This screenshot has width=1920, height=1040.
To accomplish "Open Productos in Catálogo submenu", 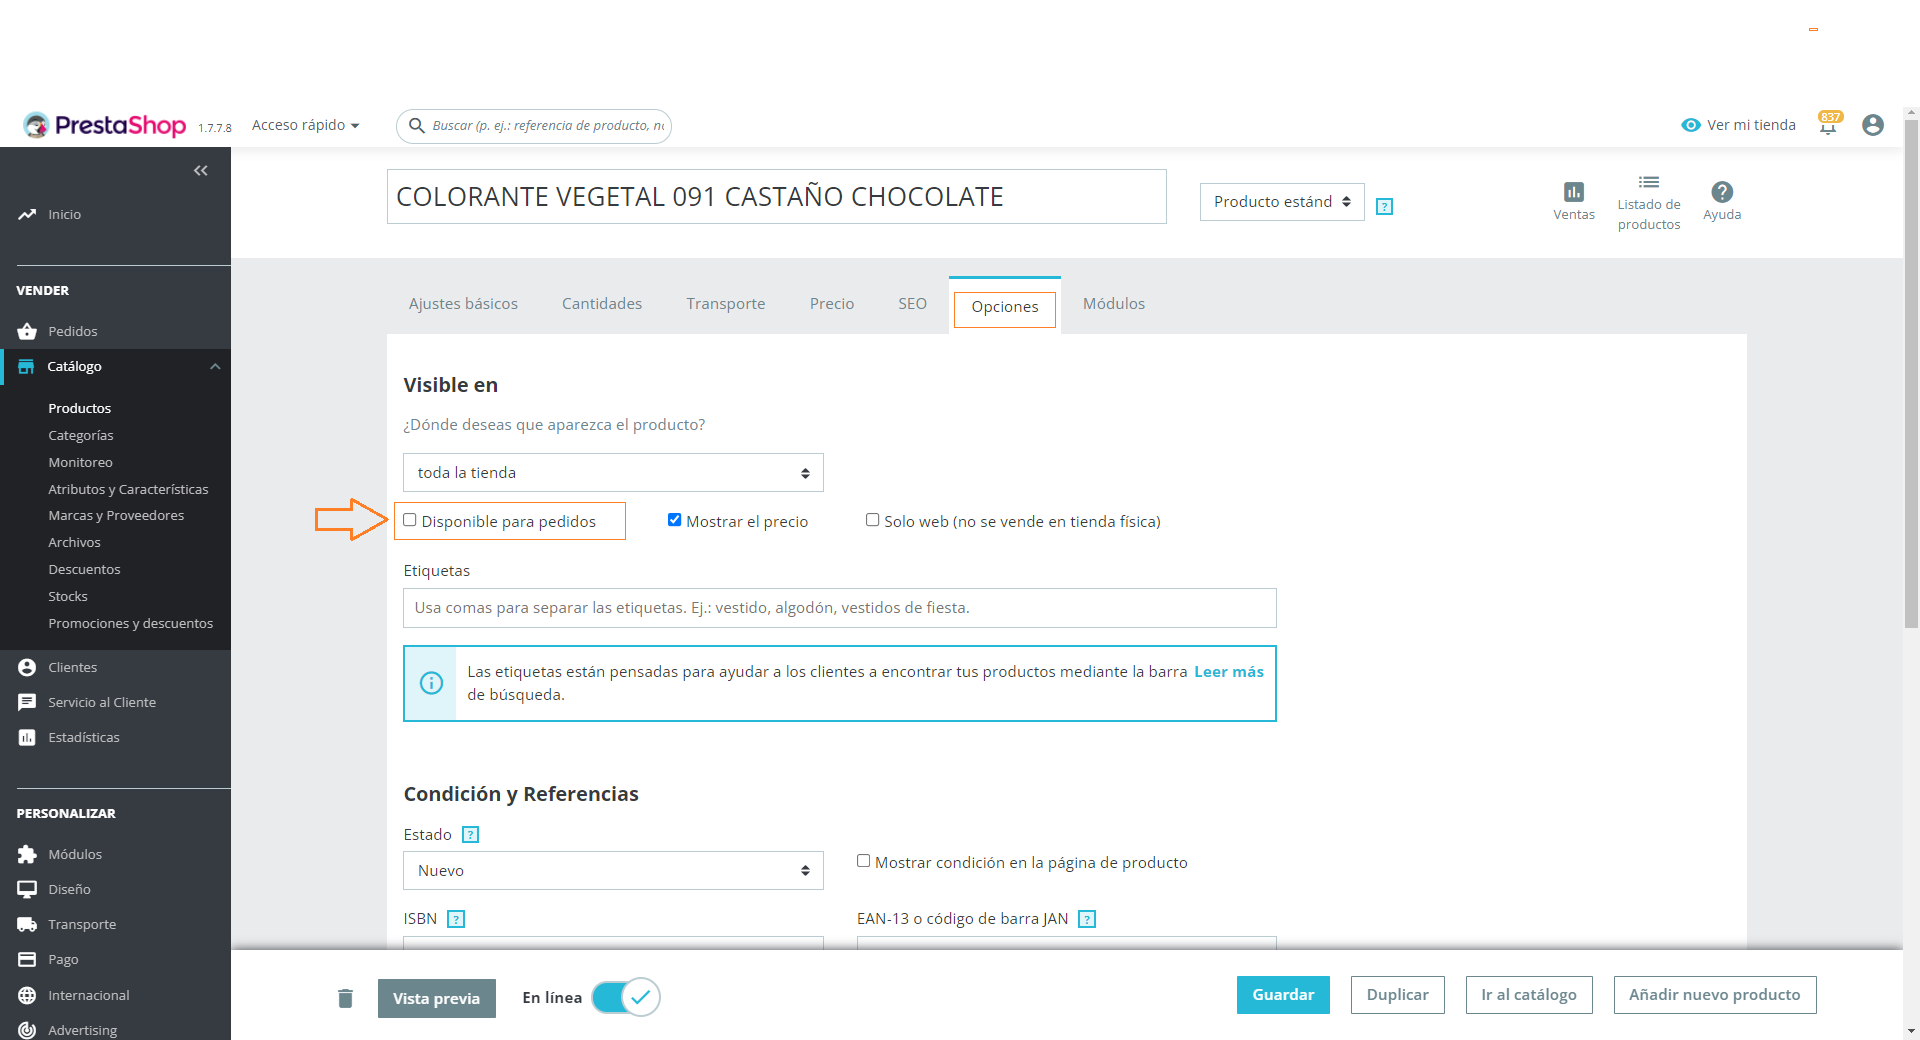I will (x=80, y=408).
